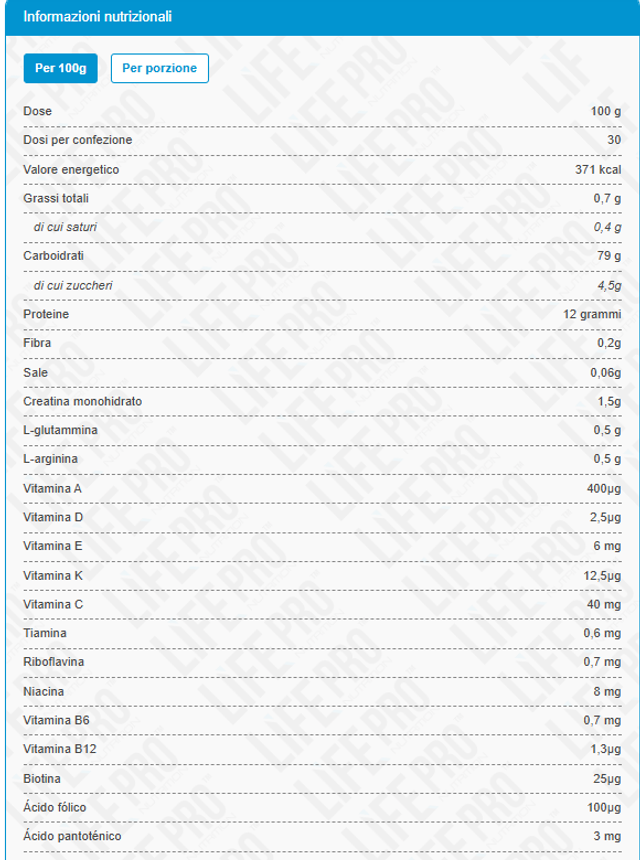Image resolution: width=640 pixels, height=860 pixels.
Task: Click the Vitamina A row label
Action: (x=53, y=488)
